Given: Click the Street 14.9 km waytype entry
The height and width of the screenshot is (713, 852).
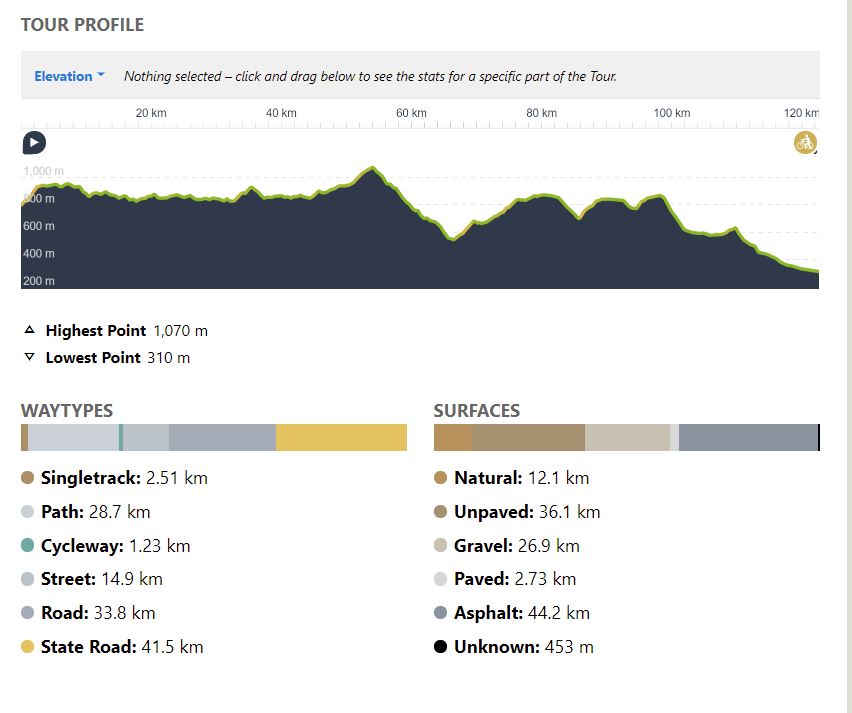Looking at the screenshot, I should [101, 579].
